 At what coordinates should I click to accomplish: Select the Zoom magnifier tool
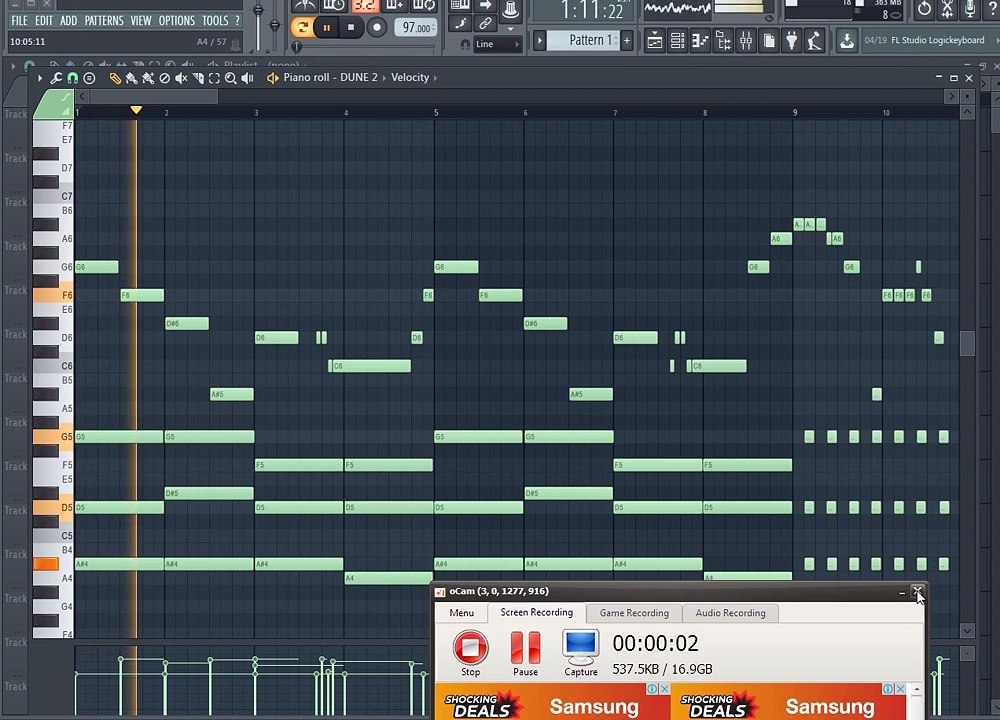[x=231, y=78]
